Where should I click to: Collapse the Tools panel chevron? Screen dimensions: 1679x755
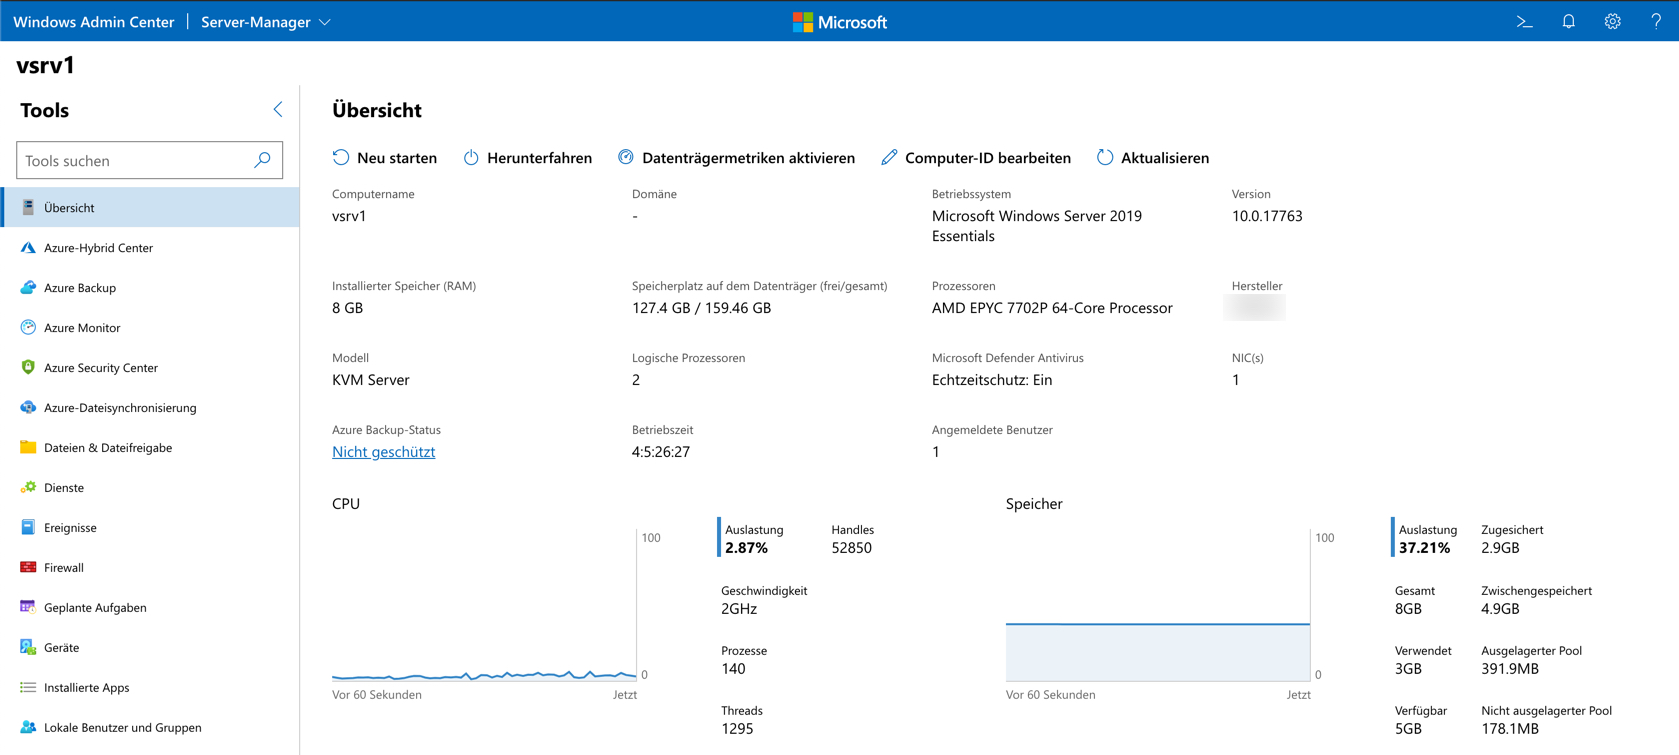click(x=278, y=109)
